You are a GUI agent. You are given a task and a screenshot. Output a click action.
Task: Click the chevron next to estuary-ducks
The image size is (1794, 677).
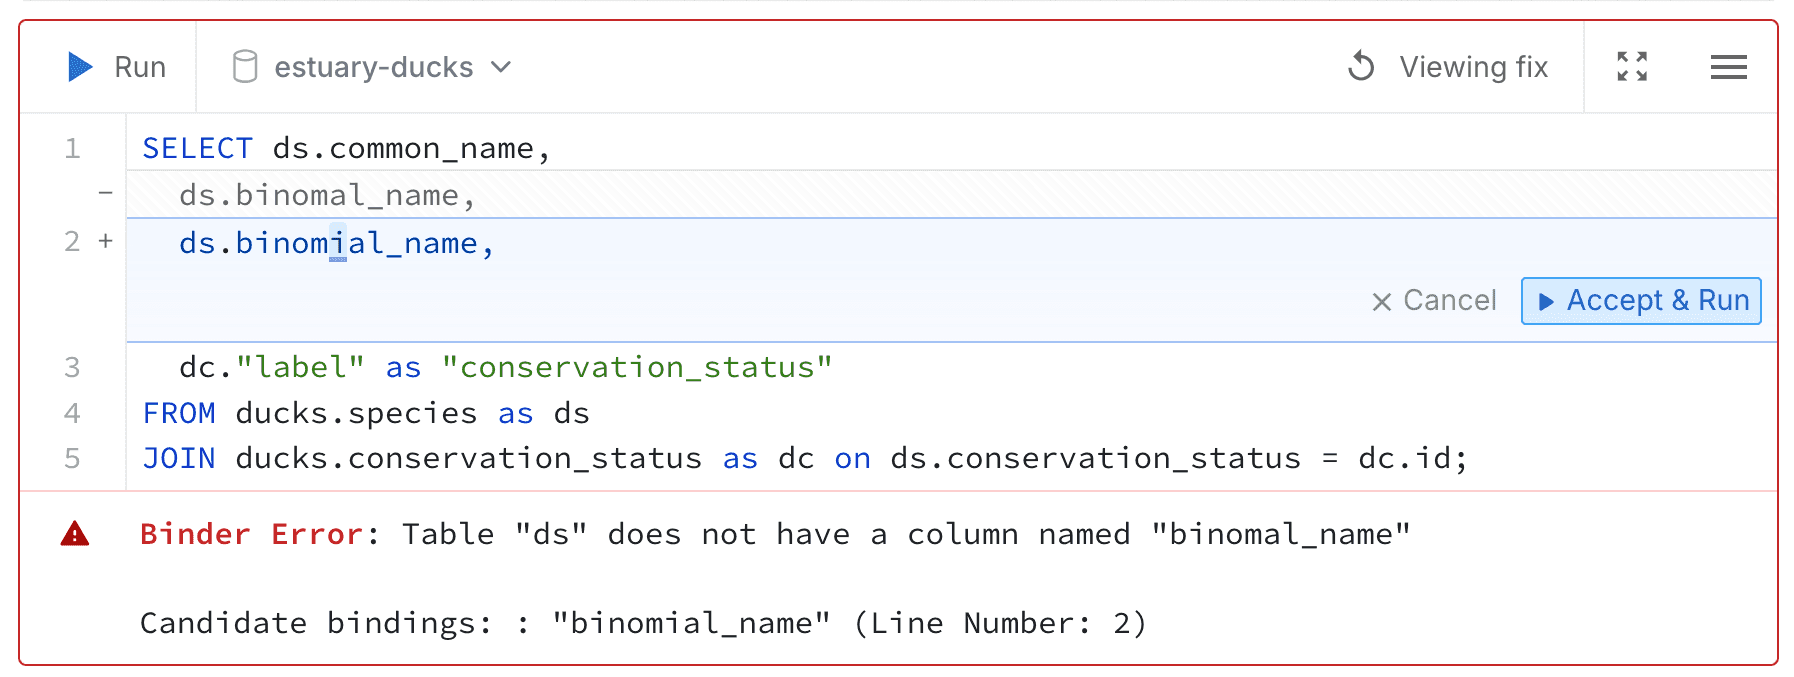tap(501, 67)
